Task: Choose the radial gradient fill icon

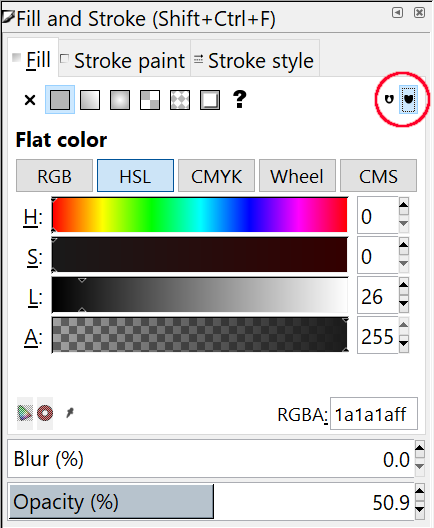Action: pyautogui.click(x=120, y=100)
